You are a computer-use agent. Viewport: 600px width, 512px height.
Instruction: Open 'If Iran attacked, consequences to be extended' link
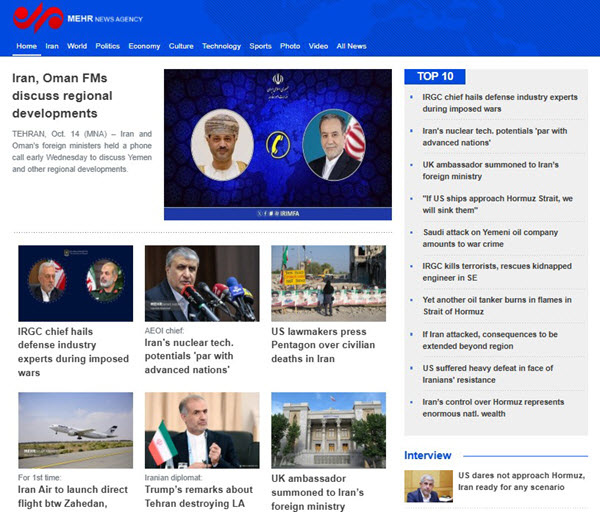(x=490, y=340)
